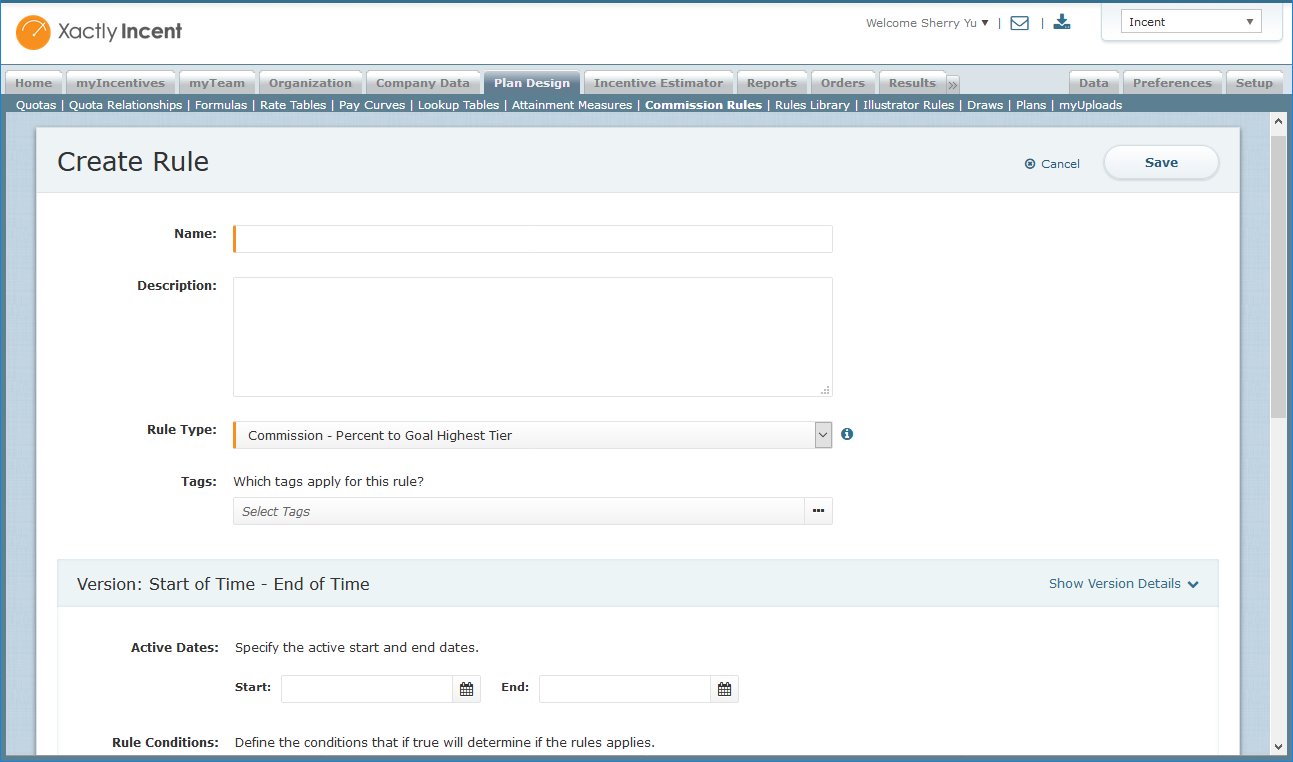Click the download icon in header
This screenshot has width=1293, height=762.
click(x=1061, y=22)
